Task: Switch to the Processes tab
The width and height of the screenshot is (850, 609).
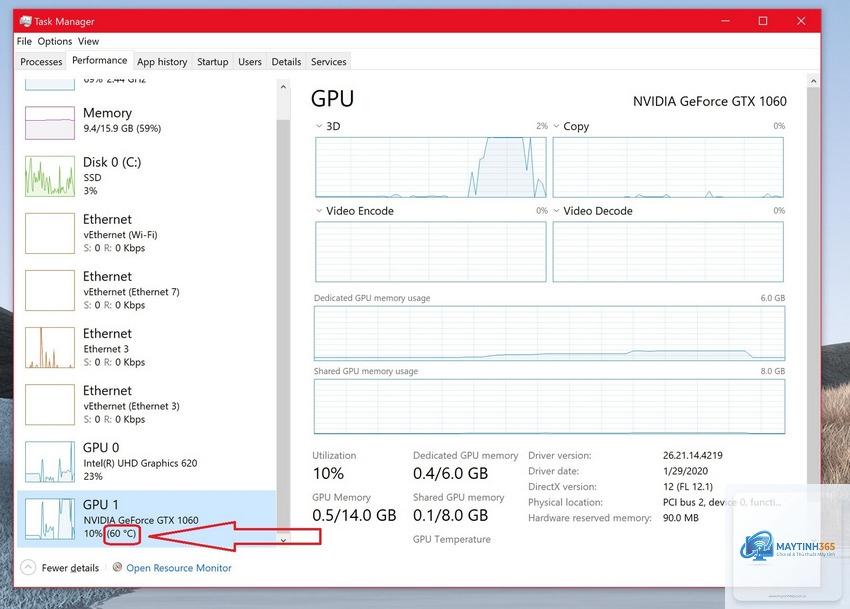Action: (41, 62)
